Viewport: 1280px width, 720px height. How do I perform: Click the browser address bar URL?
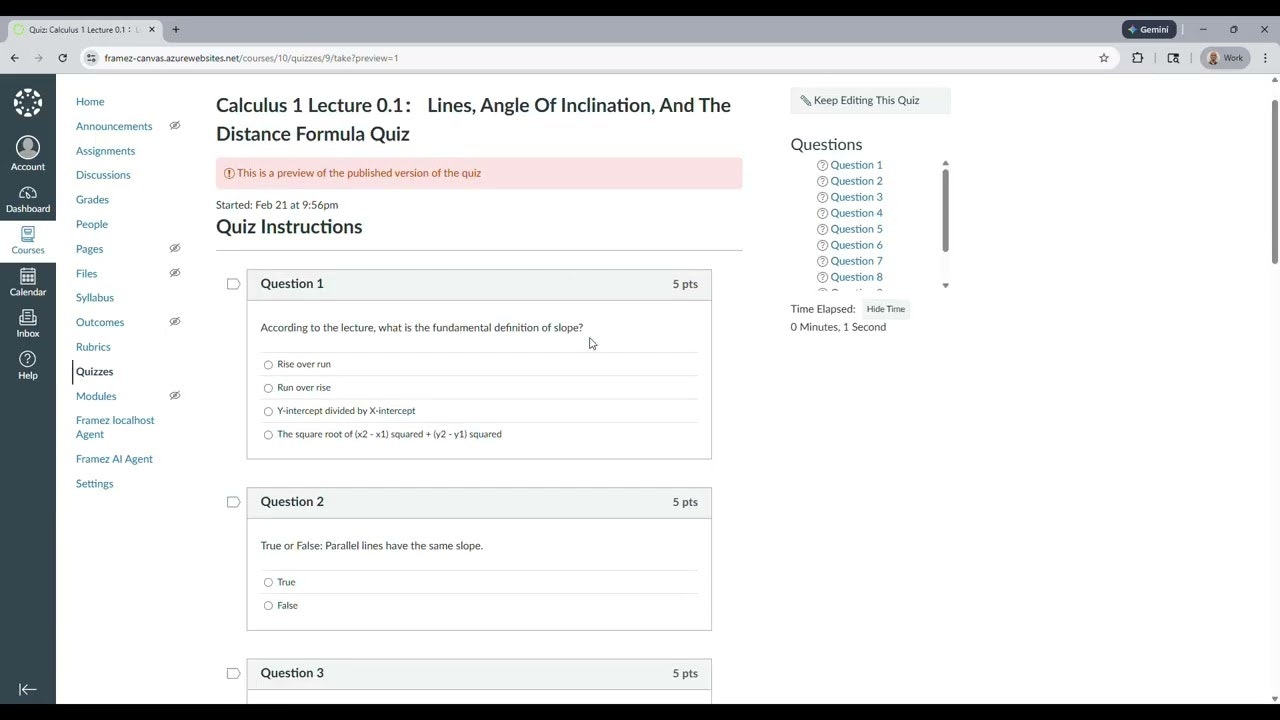(251, 58)
